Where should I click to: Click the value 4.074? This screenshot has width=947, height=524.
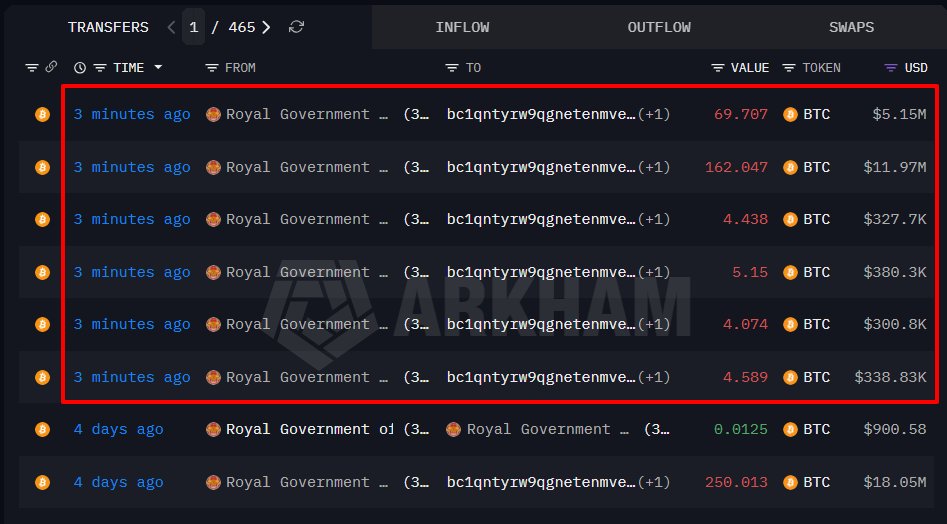[x=745, y=324]
